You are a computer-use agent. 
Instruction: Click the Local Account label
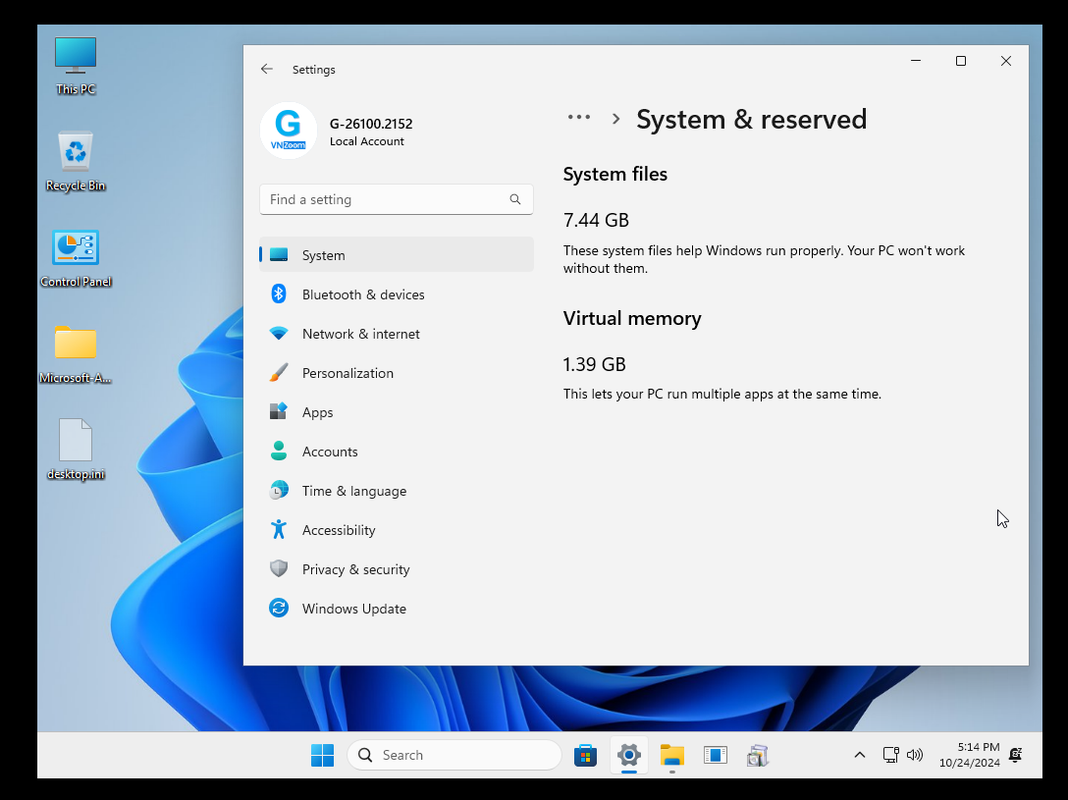point(366,142)
